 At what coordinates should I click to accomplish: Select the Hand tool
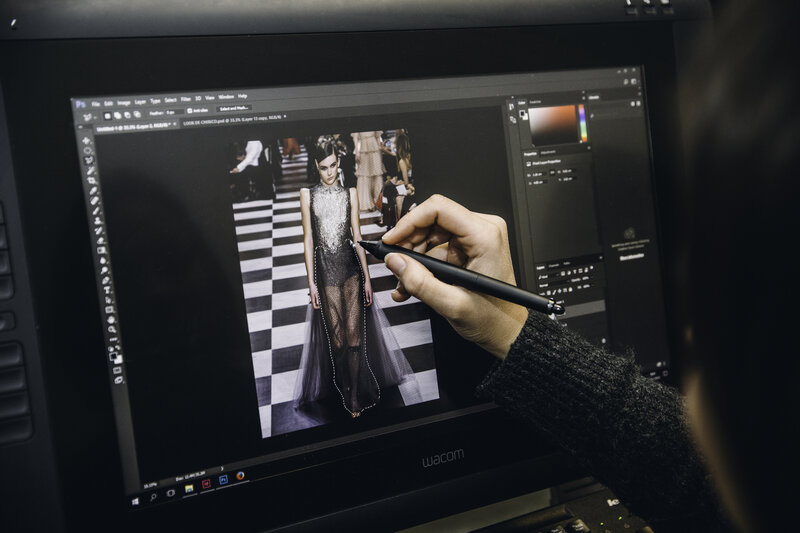click(x=111, y=320)
